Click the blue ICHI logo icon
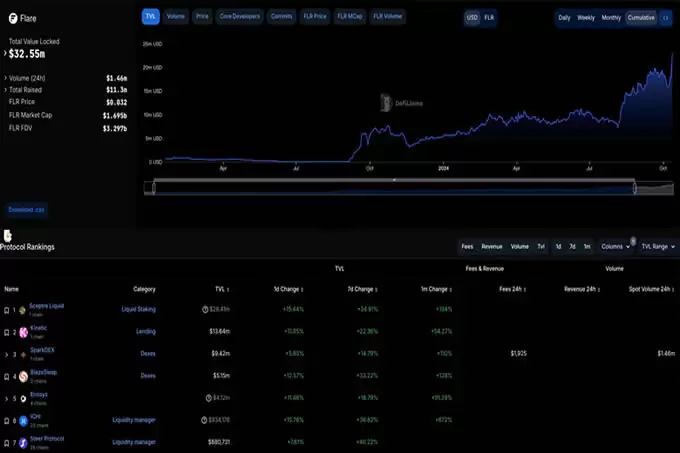The image size is (680, 453). pos(23,421)
